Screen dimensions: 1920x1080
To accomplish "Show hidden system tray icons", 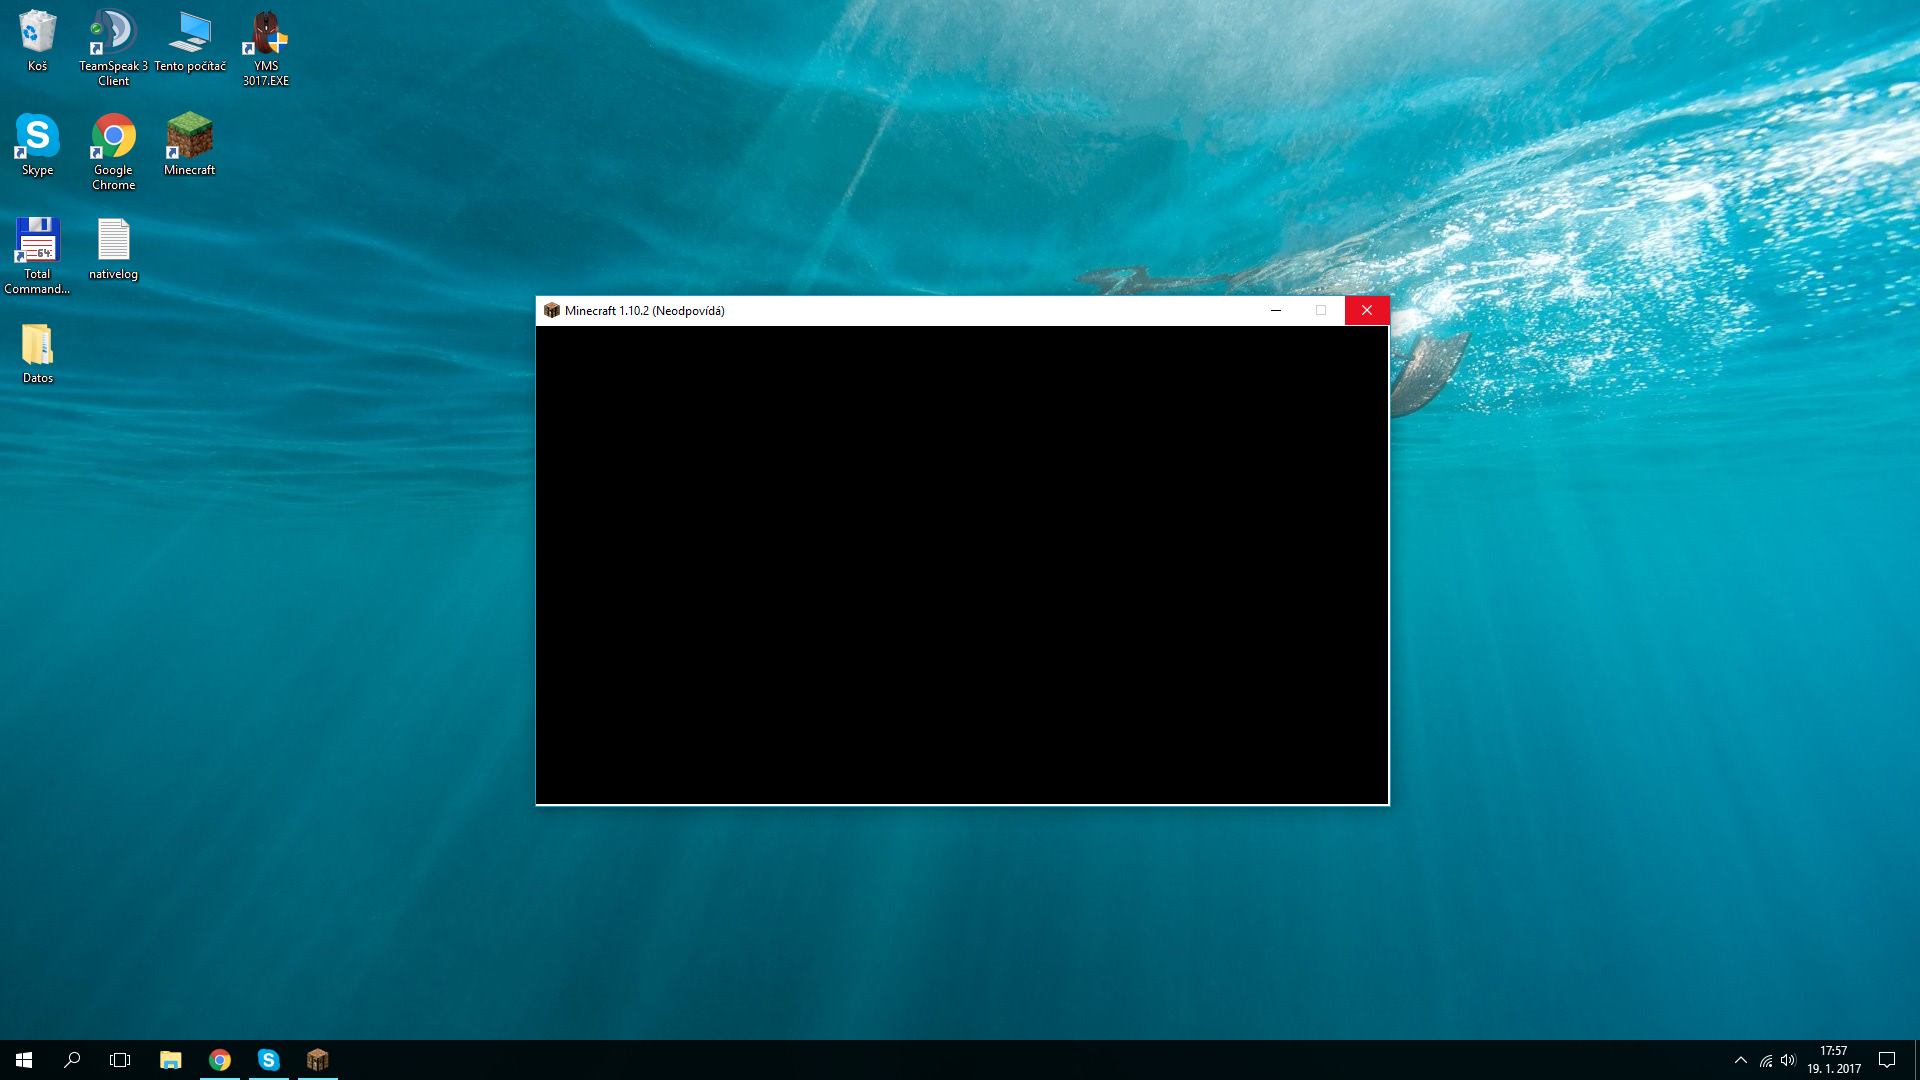I will pos(1741,1060).
